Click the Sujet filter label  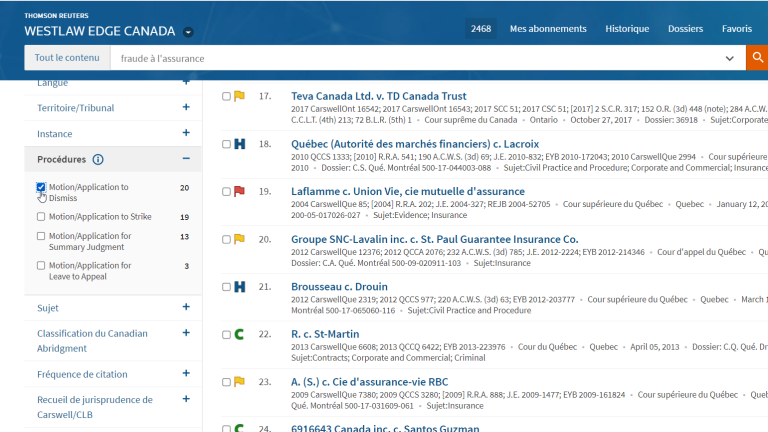click(48, 308)
